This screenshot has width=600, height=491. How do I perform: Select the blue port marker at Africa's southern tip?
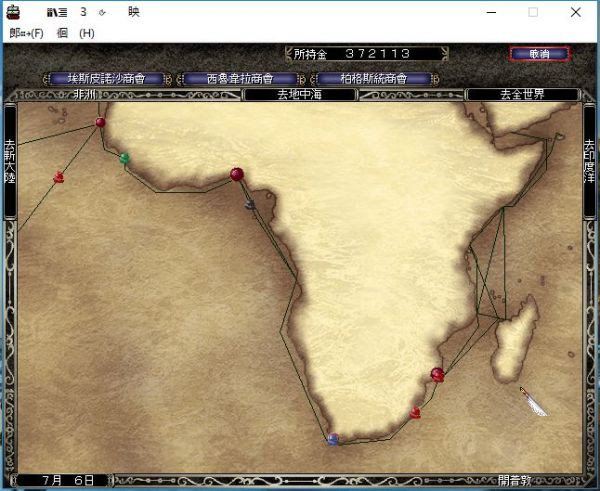pos(332,438)
